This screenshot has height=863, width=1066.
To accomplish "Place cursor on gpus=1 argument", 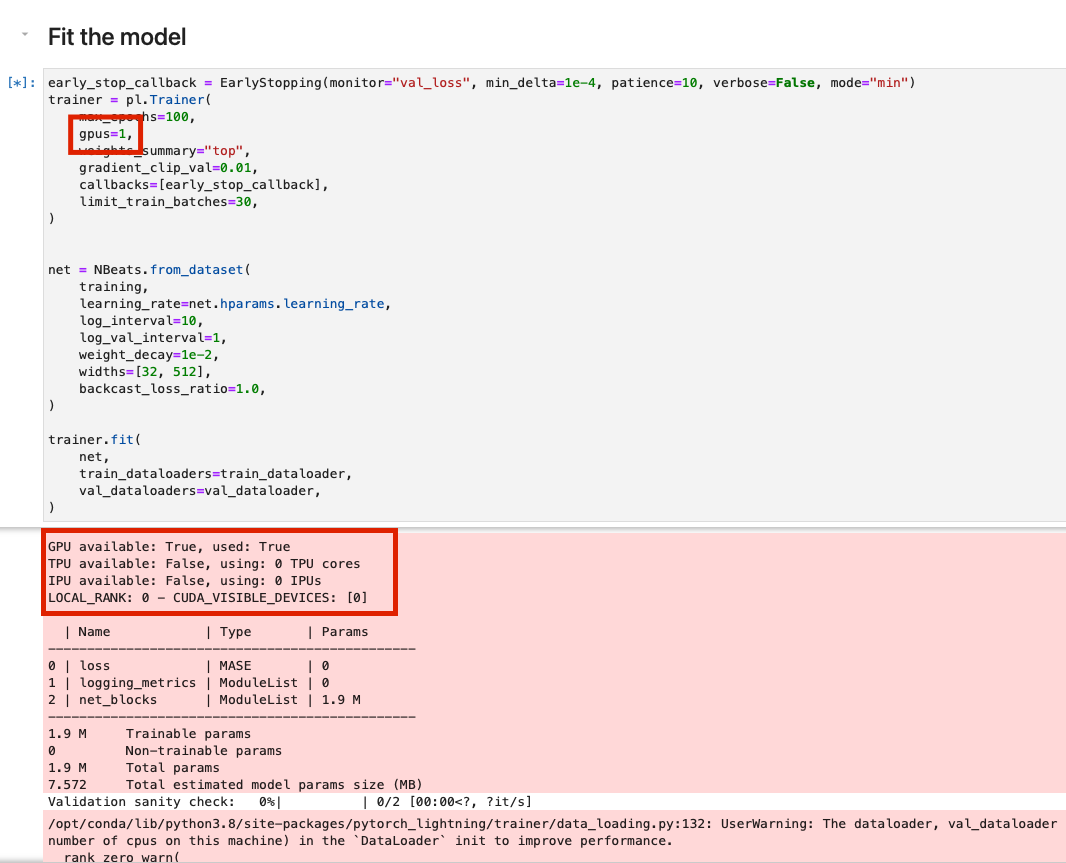I will (105, 134).
